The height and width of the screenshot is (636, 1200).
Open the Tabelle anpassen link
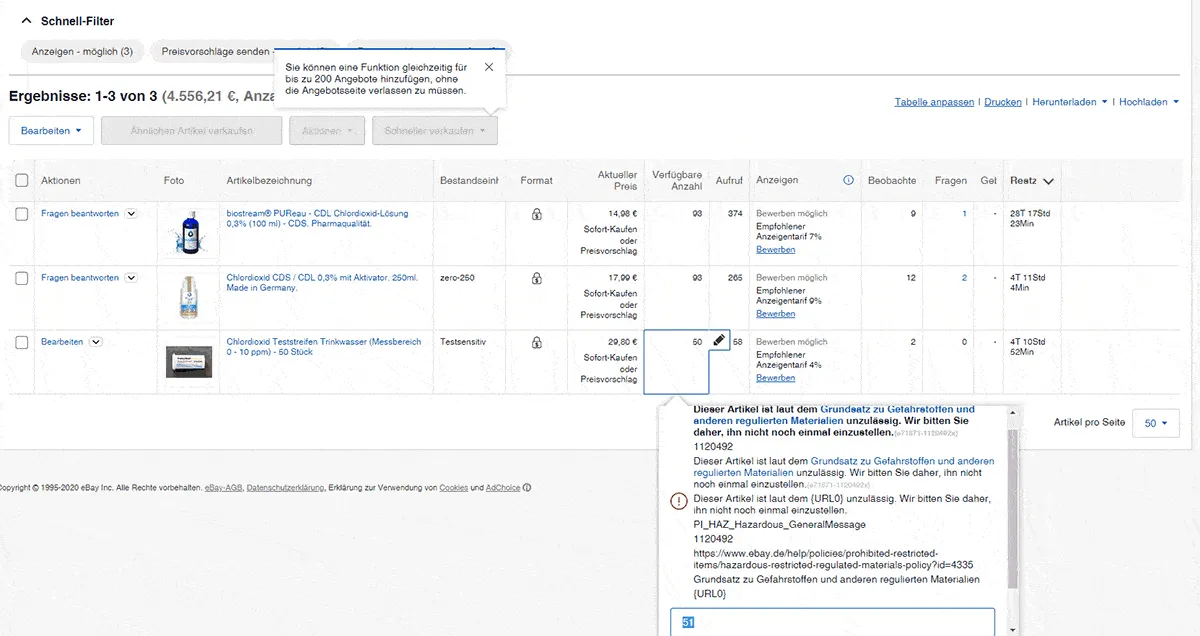(934, 102)
